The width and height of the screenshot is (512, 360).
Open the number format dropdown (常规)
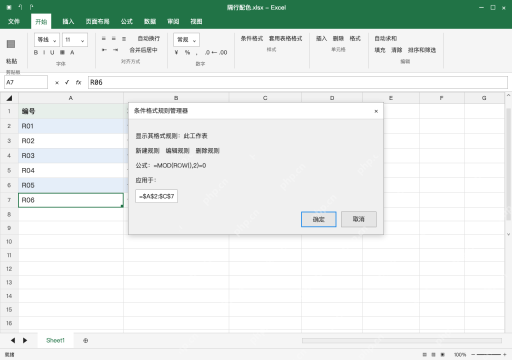pos(186,40)
